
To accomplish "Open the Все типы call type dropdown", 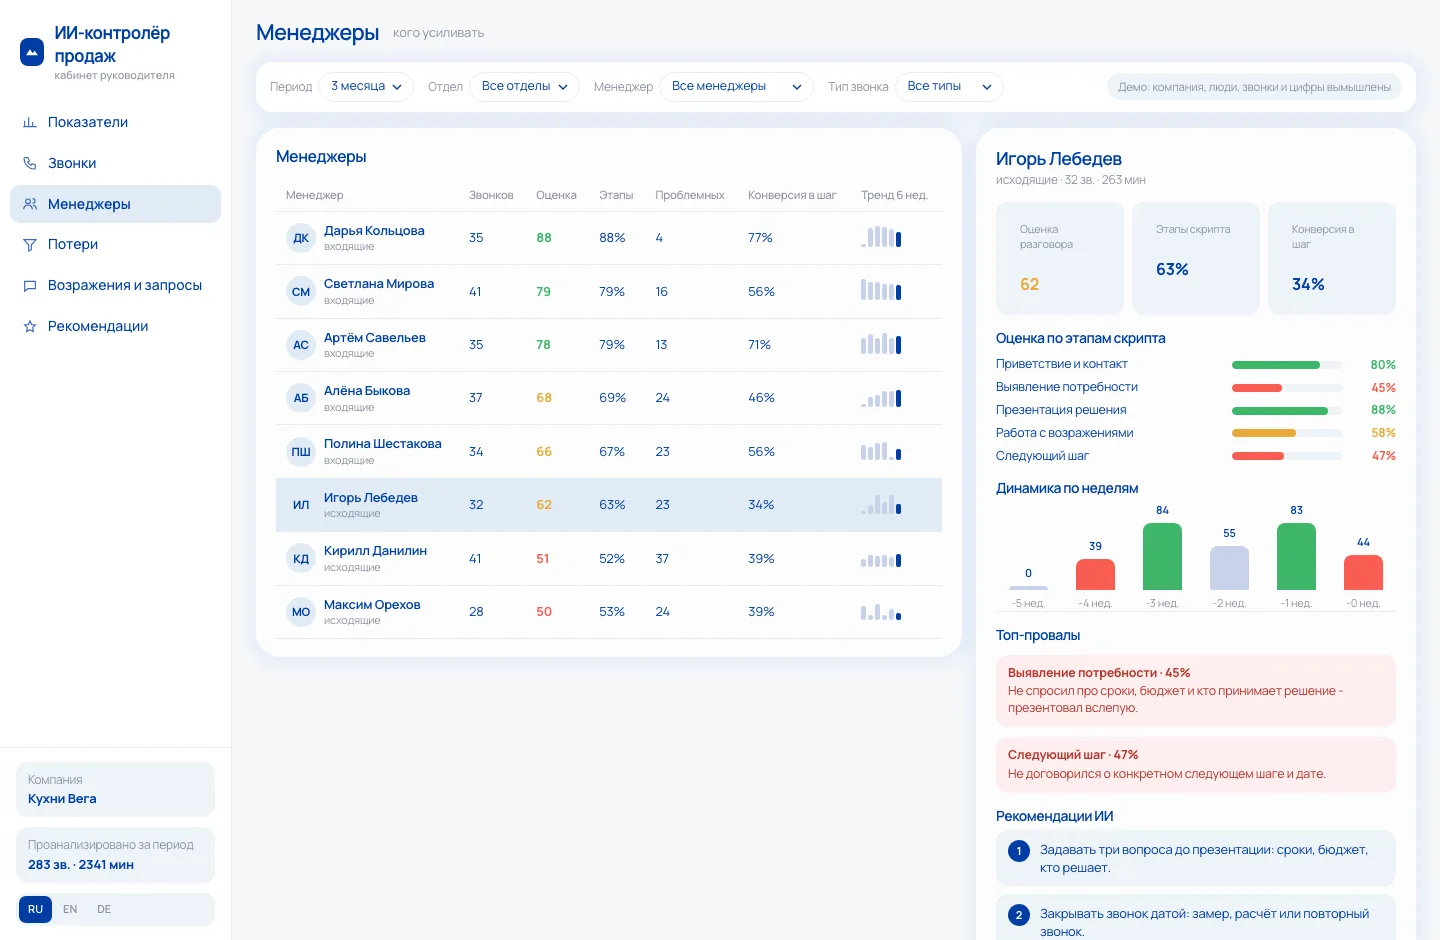I will (949, 87).
